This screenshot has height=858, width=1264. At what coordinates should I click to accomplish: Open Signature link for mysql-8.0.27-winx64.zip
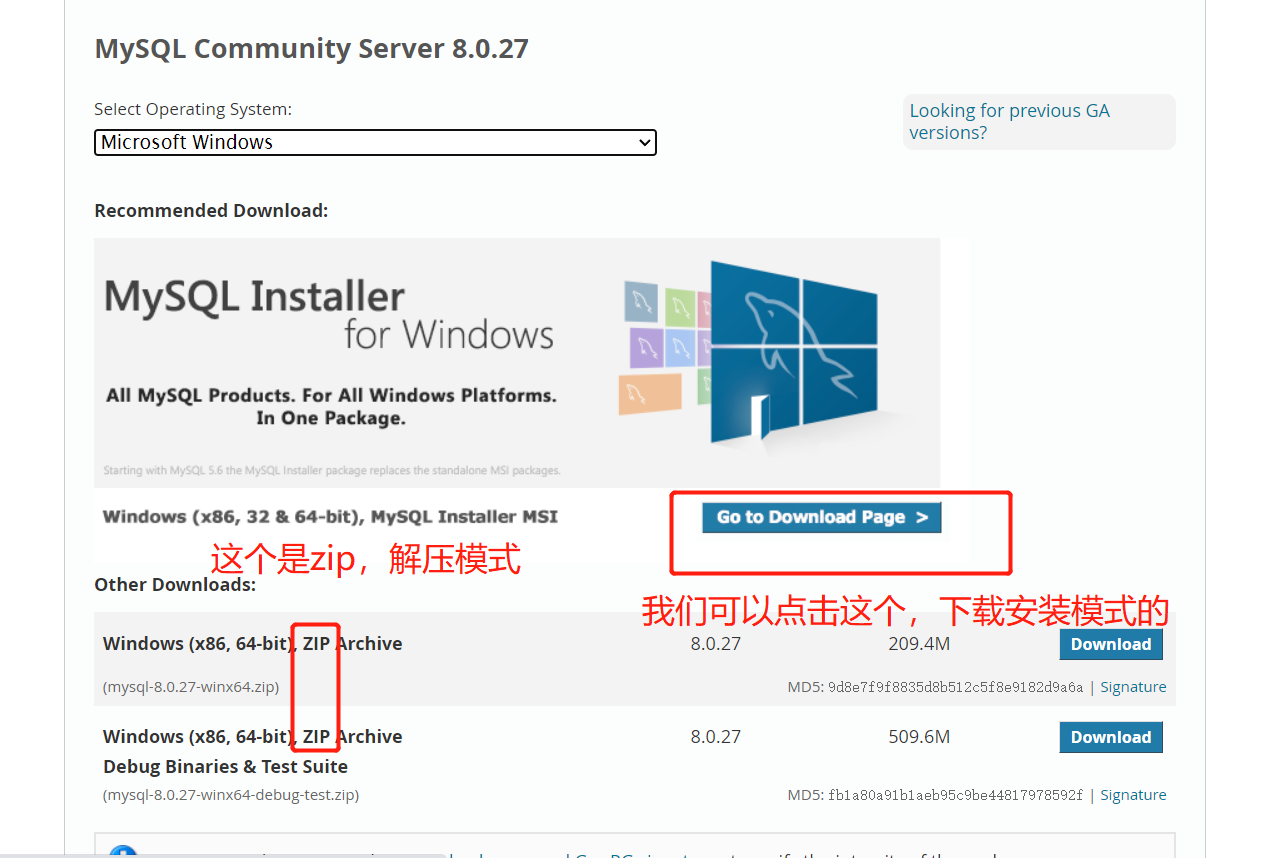pyautogui.click(x=1133, y=687)
